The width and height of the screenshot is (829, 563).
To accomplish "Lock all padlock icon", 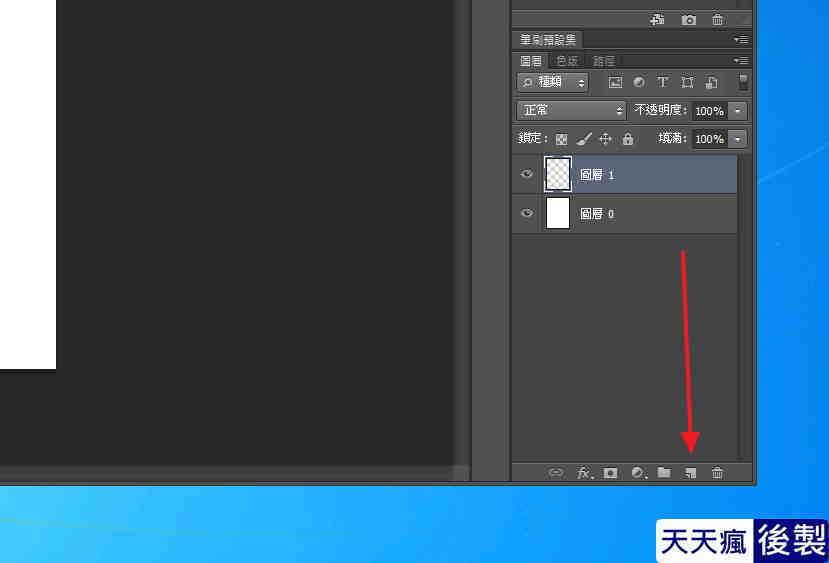I will [x=628, y=139].
